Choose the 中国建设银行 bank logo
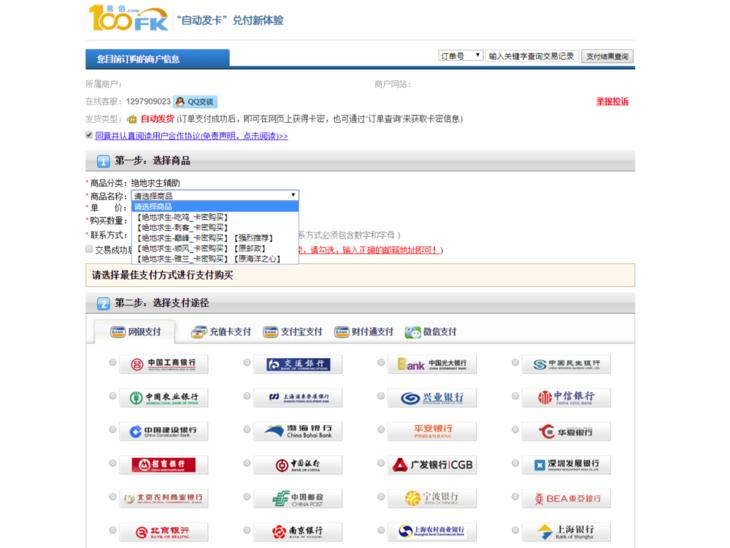 pos(163,431)
